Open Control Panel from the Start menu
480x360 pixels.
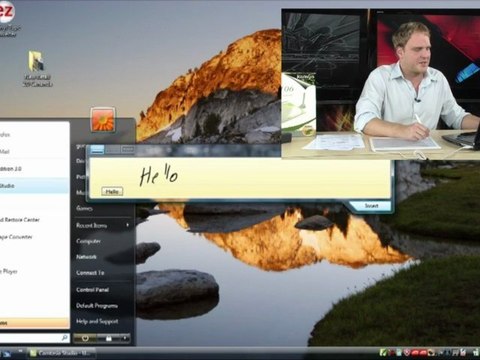click(92, 290)
